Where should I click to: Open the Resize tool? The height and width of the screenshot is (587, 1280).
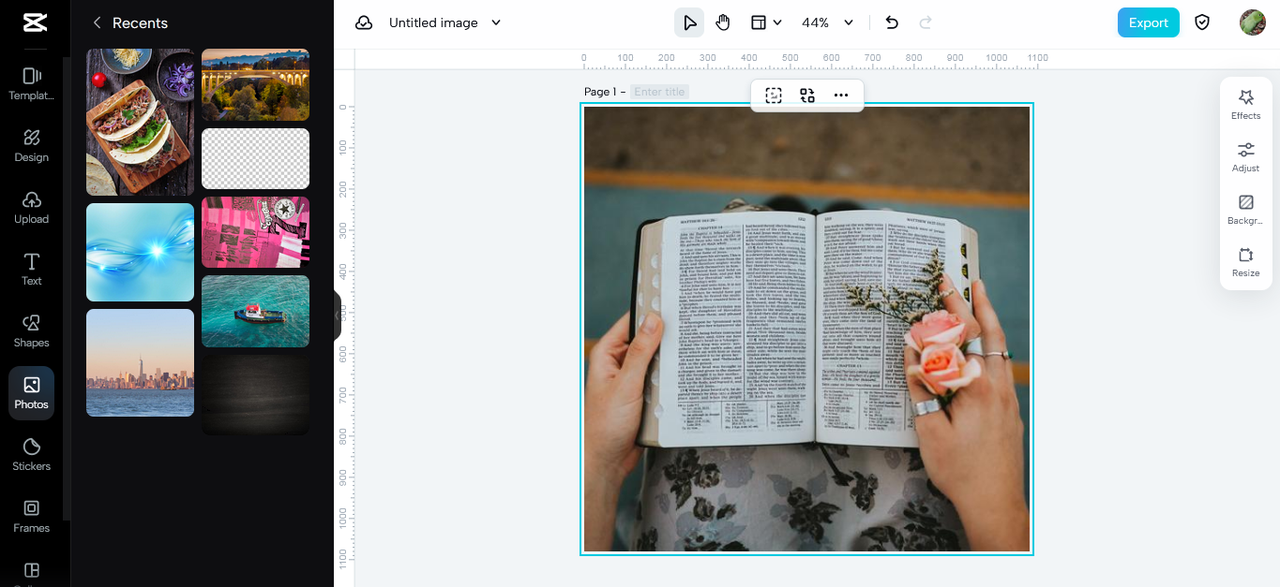click(1246, 263)
